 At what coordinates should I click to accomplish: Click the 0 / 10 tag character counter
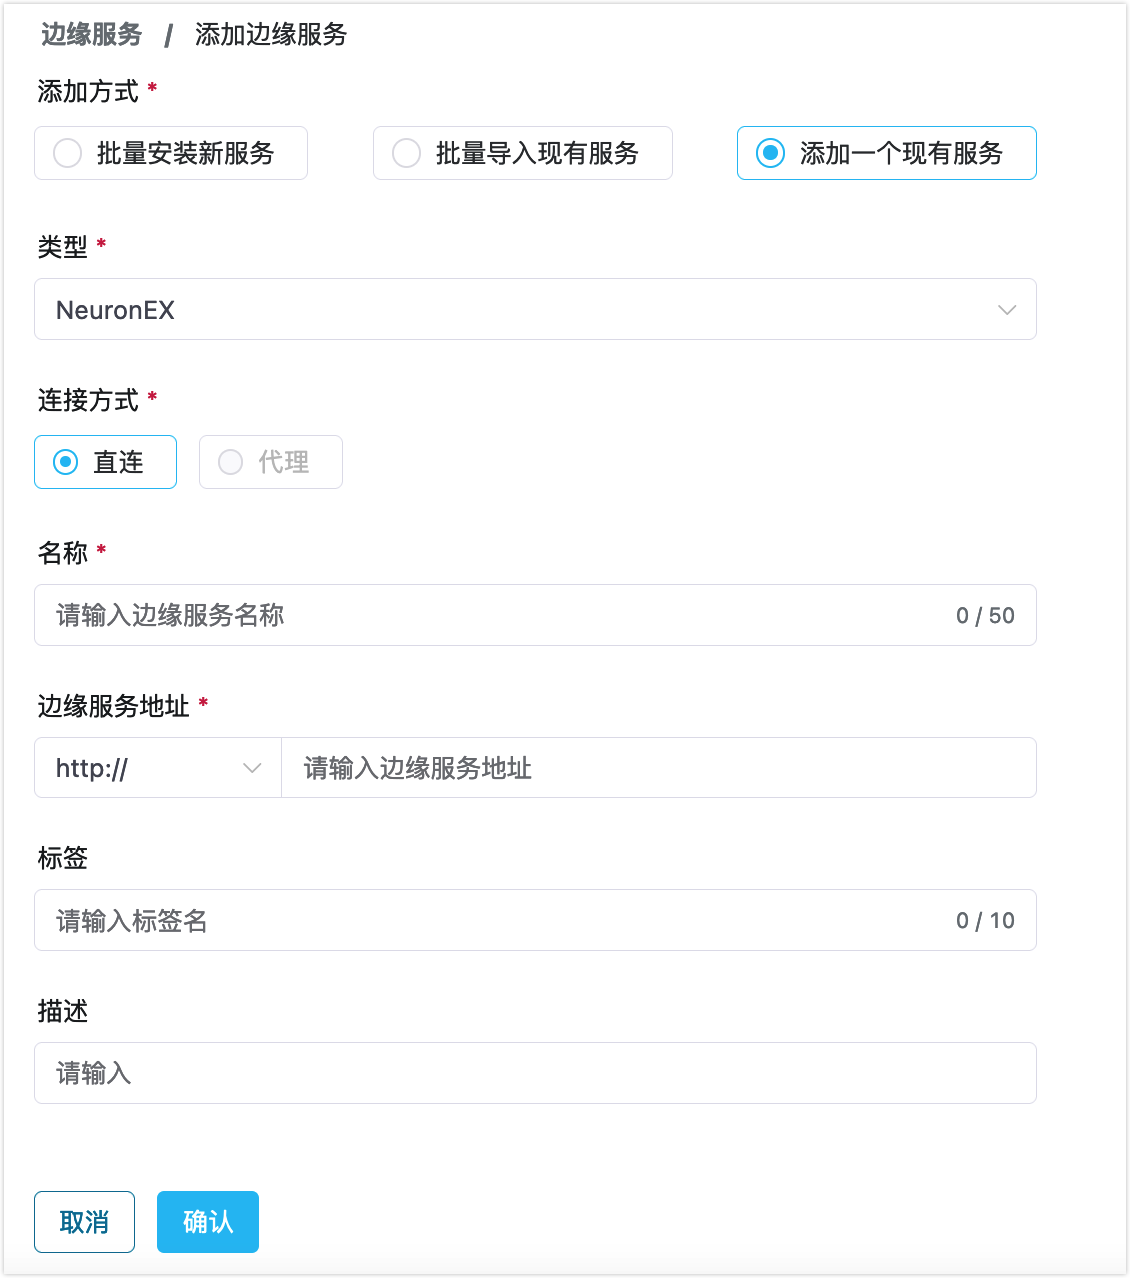point(985,921)
